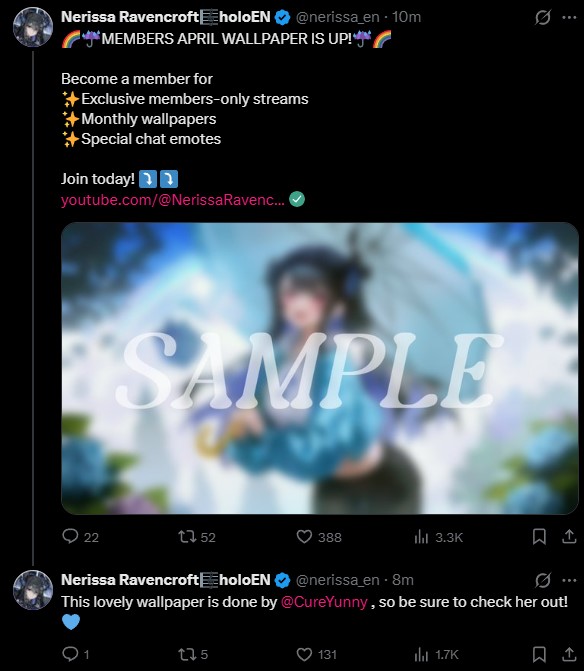Share the CureYunny credit tweet
This screenshot has height=671, width=584.
point(569,654)
